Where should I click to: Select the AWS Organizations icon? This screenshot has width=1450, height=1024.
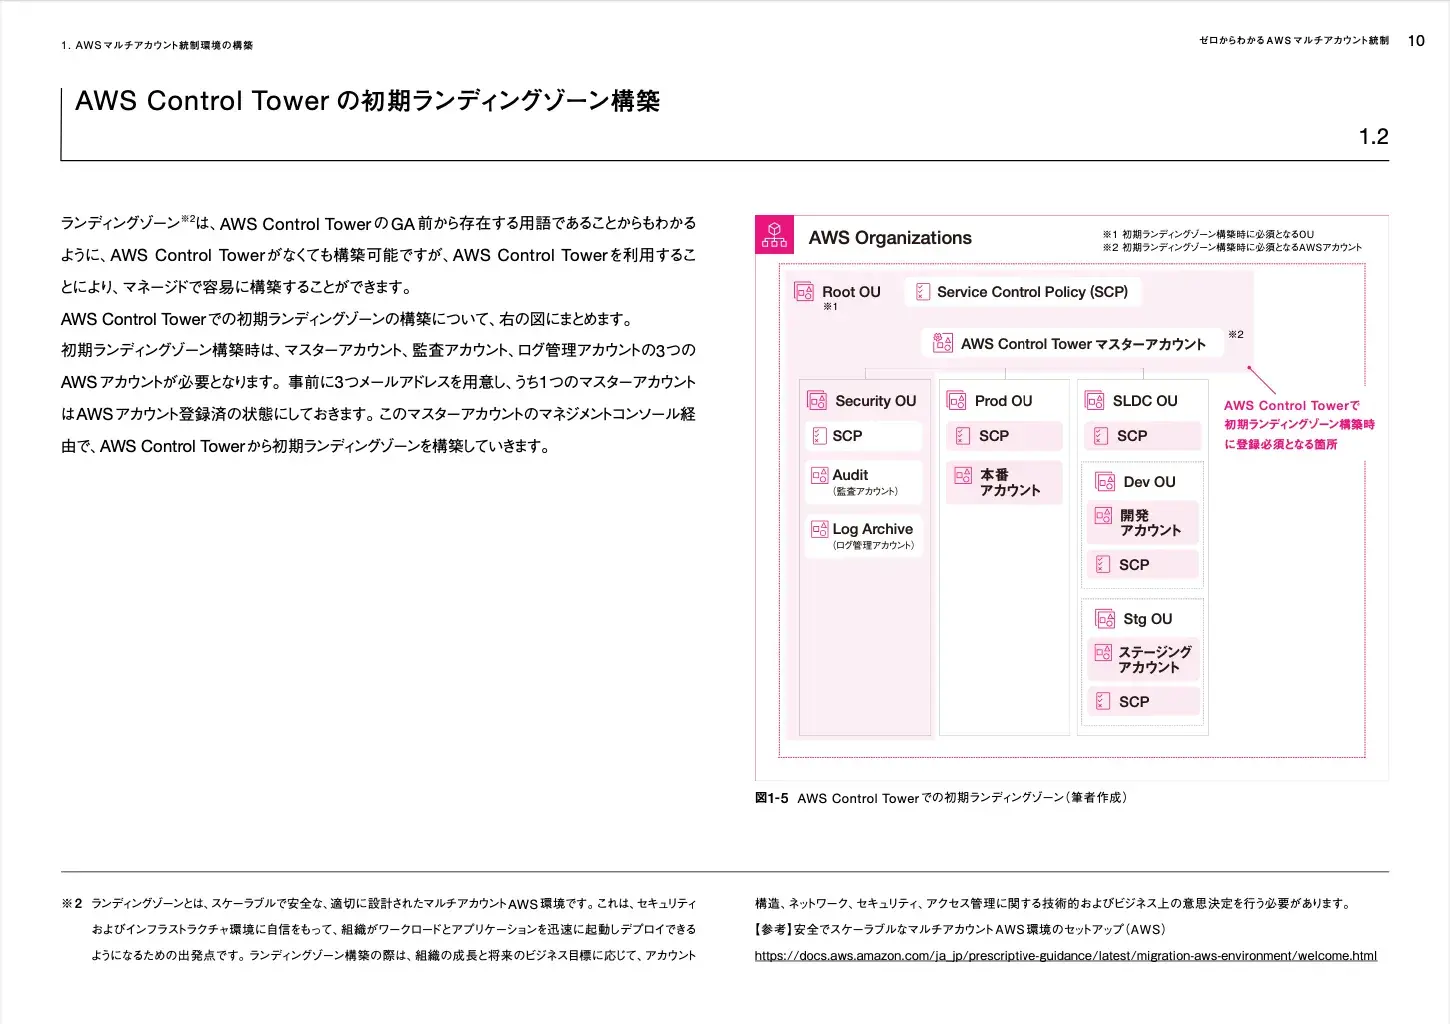[773, 233]
